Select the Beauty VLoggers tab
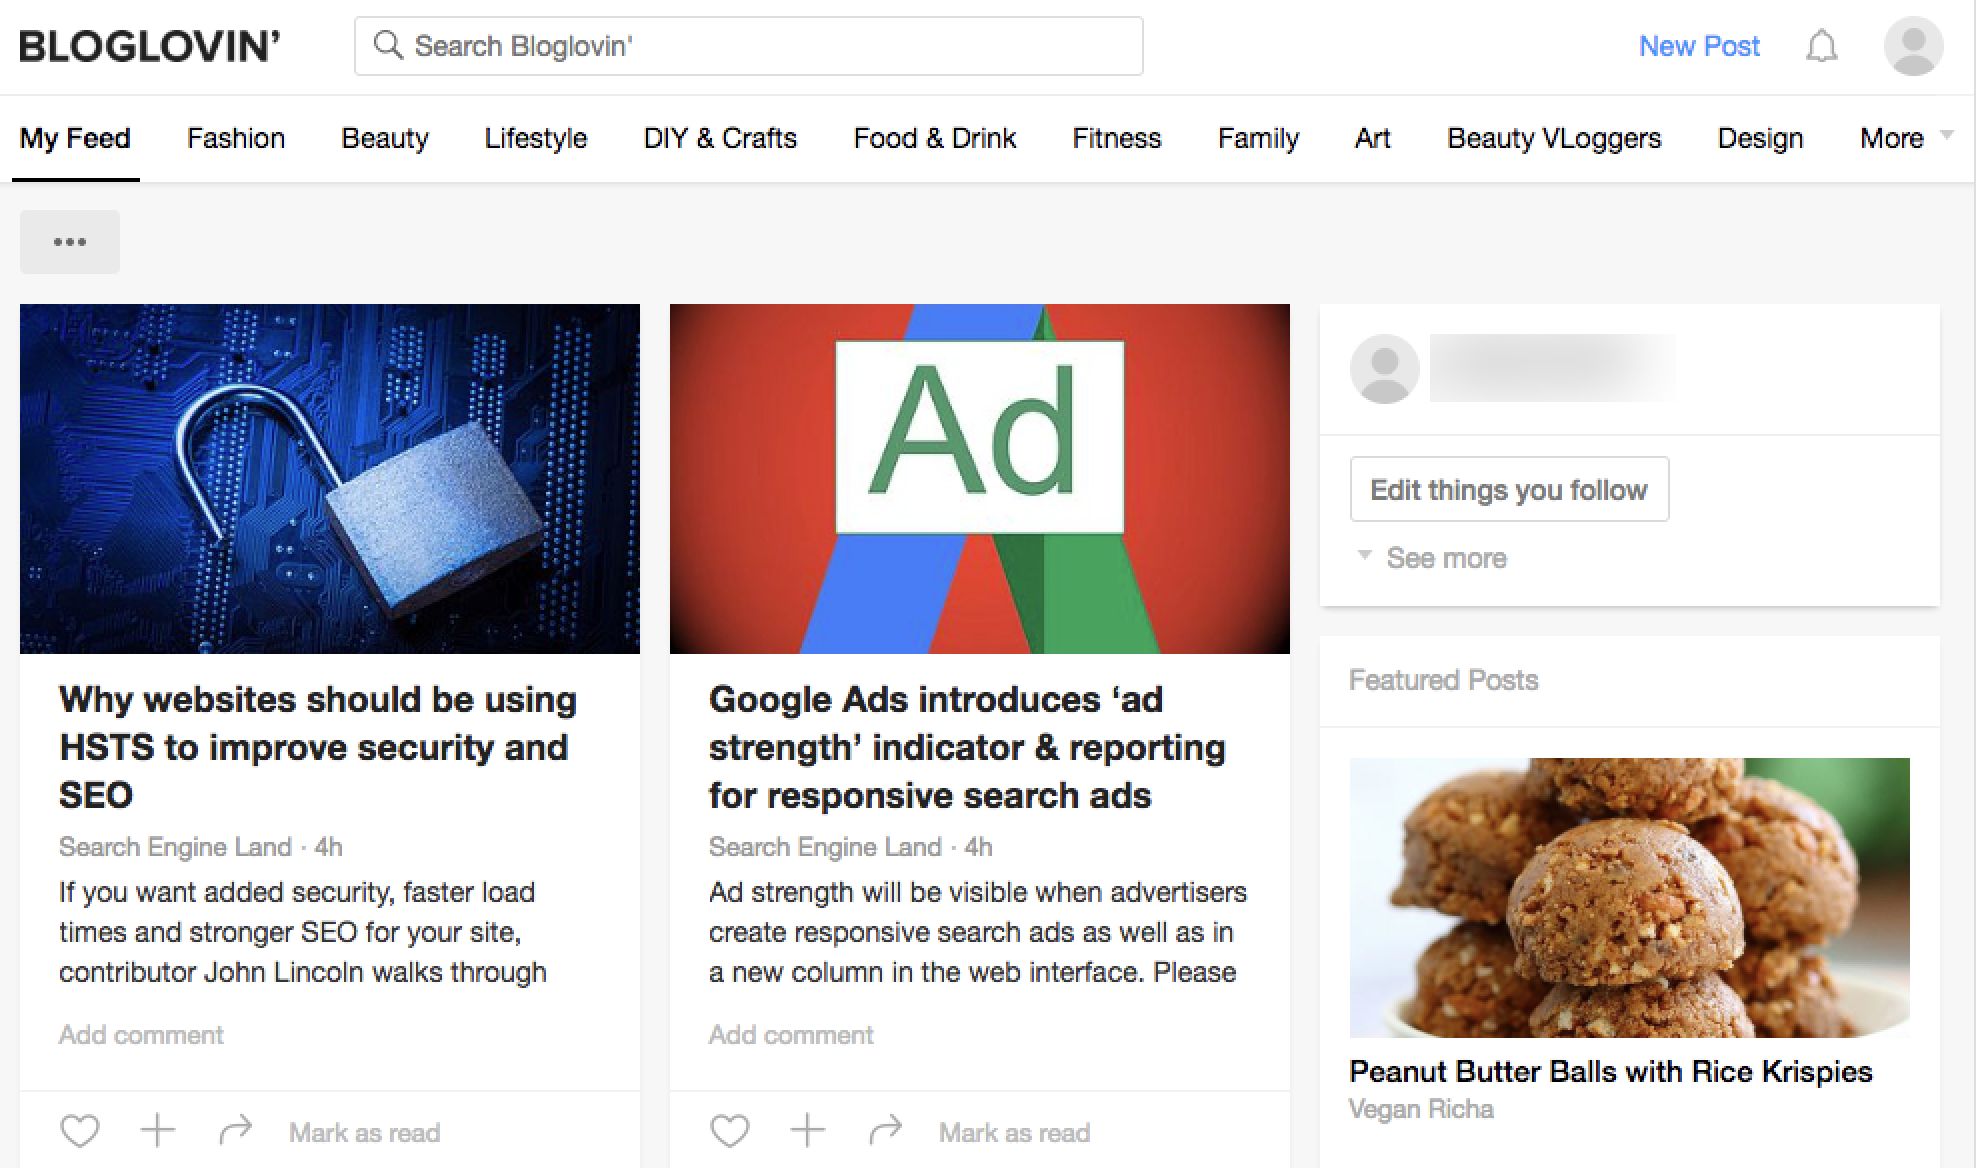Viewport: 1976px width, 1168px height. point(1553,138)
